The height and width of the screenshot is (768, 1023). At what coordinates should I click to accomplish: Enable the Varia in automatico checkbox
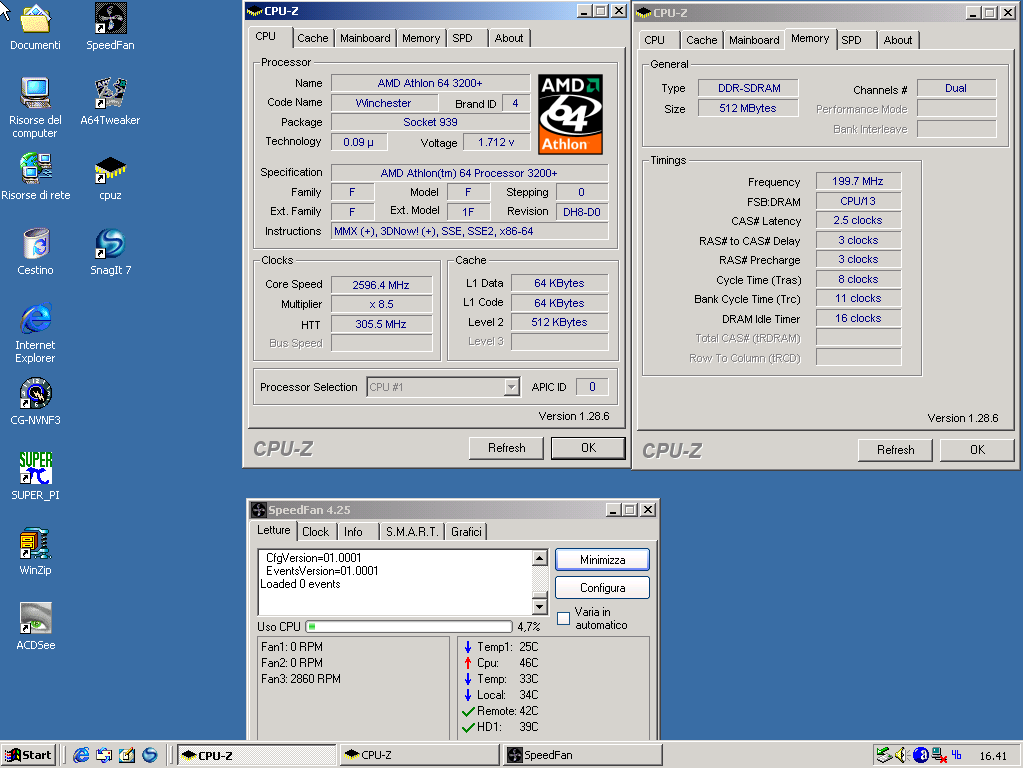tap(563, 618)
